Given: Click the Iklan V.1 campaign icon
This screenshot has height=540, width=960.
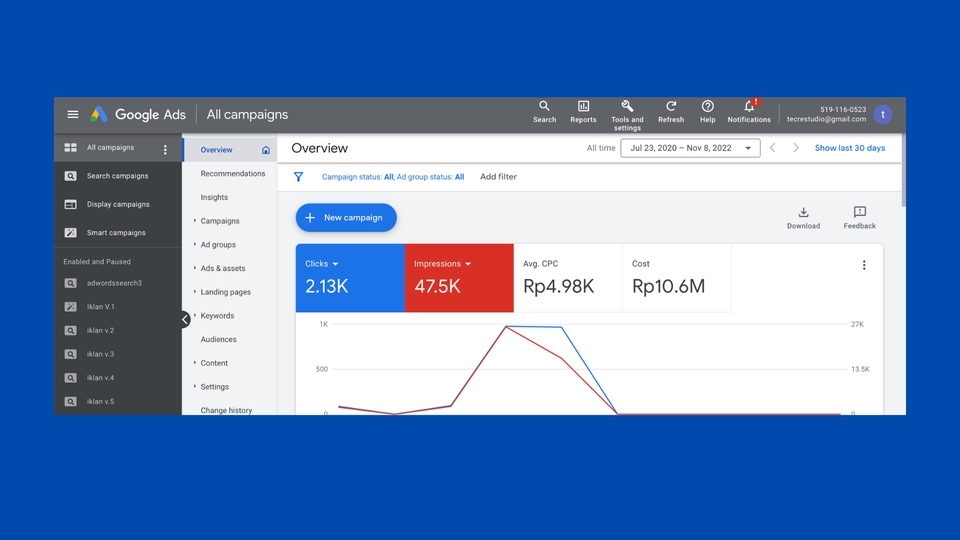Looking at the screenshot, I should point(70,307).
